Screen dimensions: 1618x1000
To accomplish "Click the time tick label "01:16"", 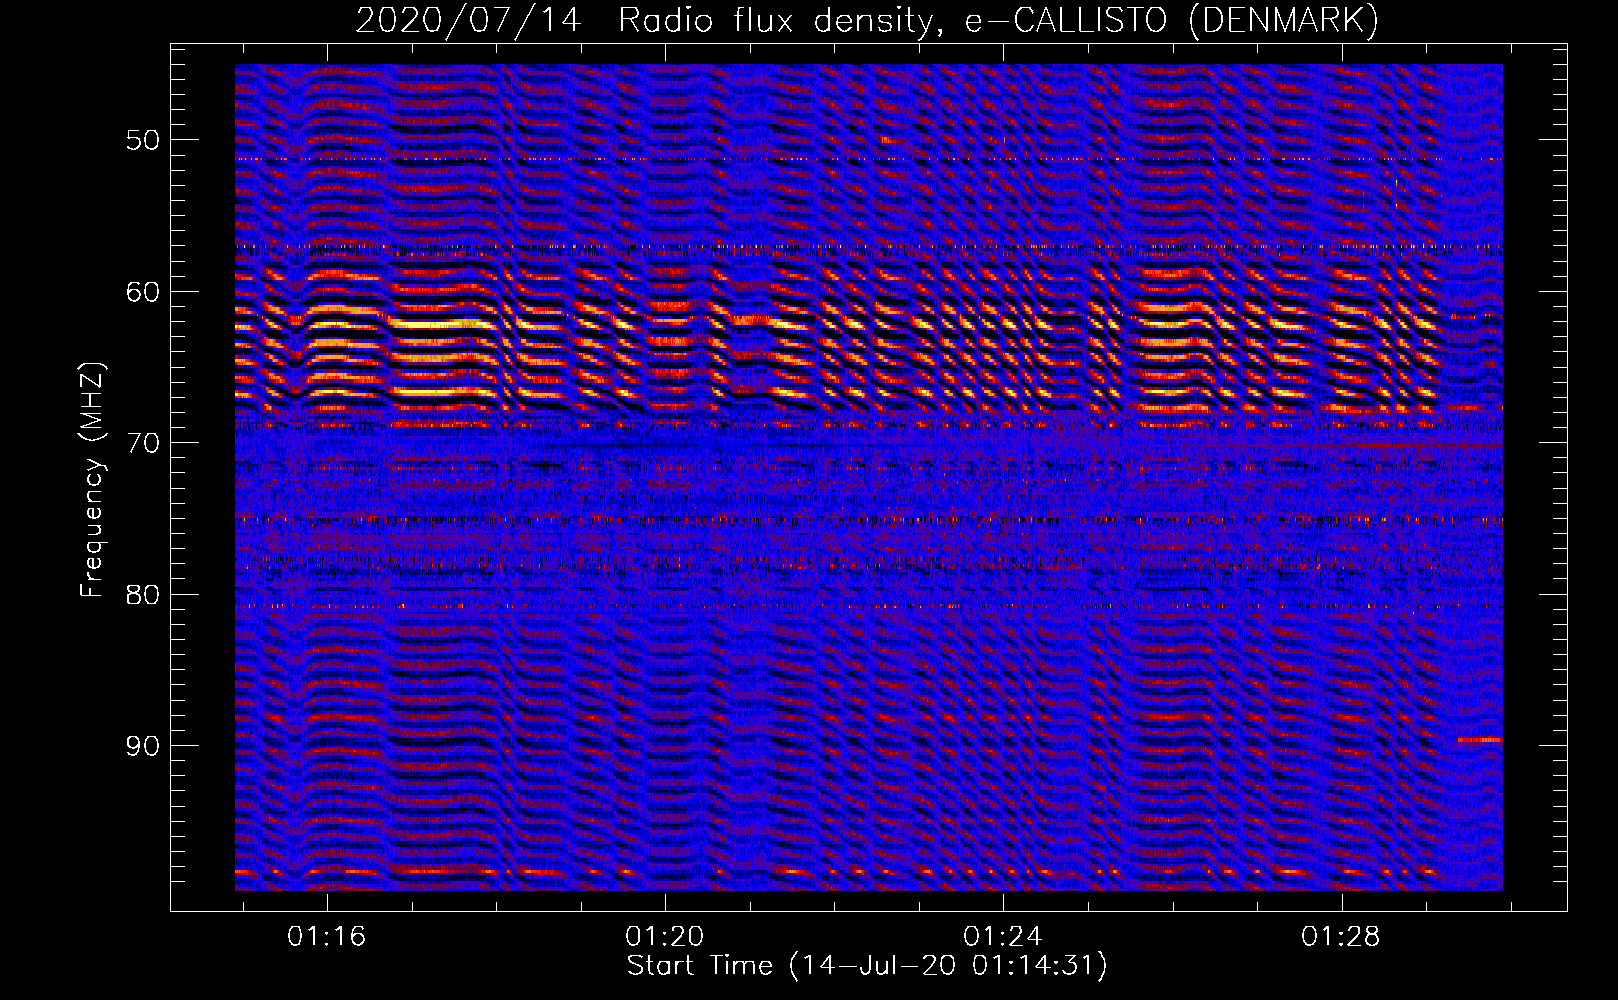I will click(x=327, y=937).
